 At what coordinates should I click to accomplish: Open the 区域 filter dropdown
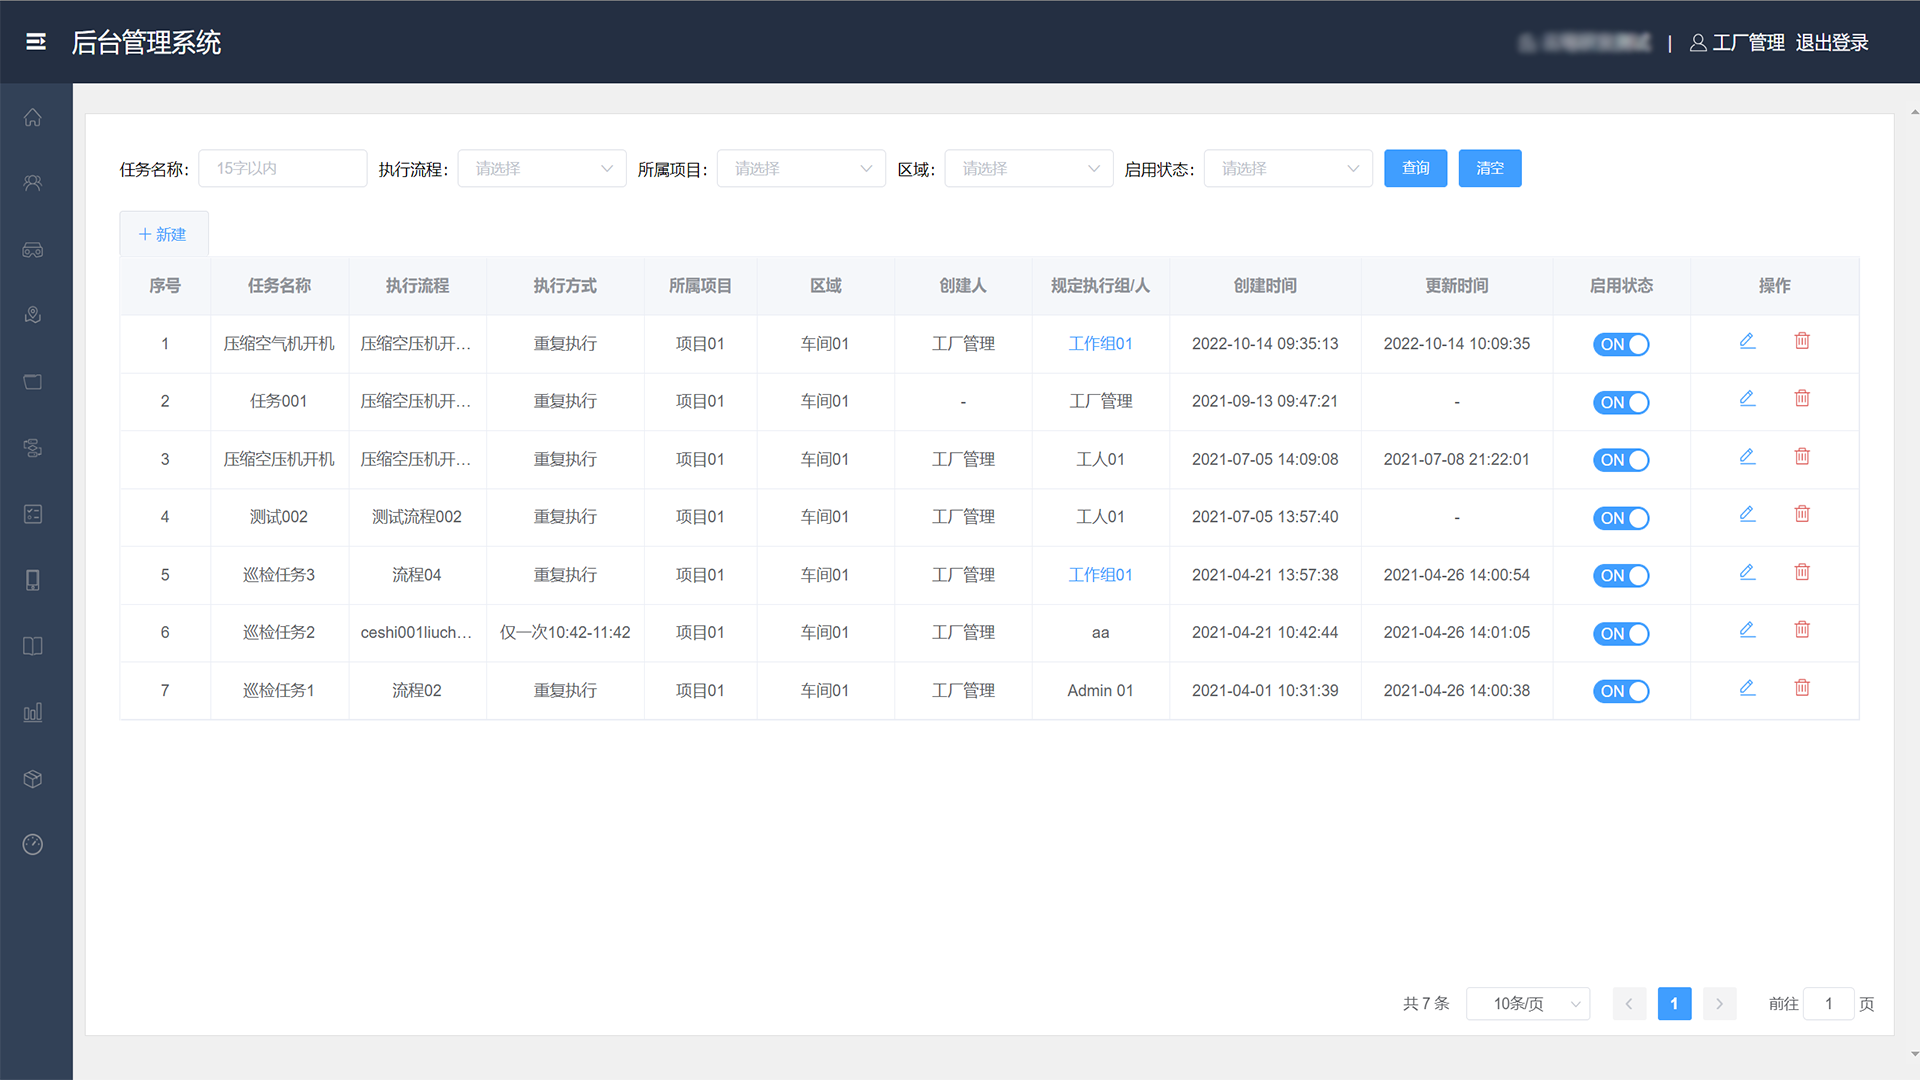pos(1029,168)
